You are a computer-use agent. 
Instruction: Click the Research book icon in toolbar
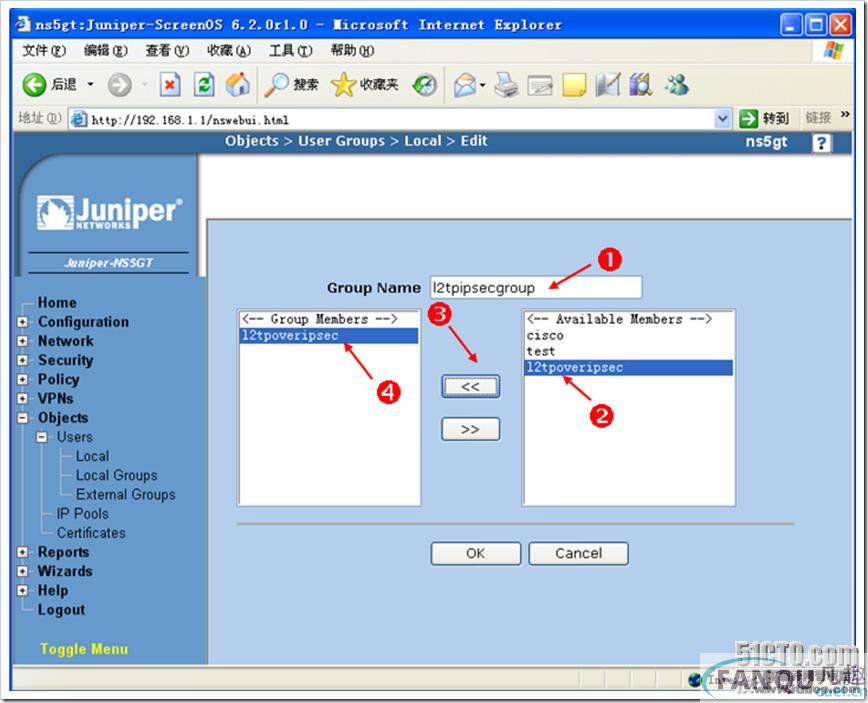point(641,85)
